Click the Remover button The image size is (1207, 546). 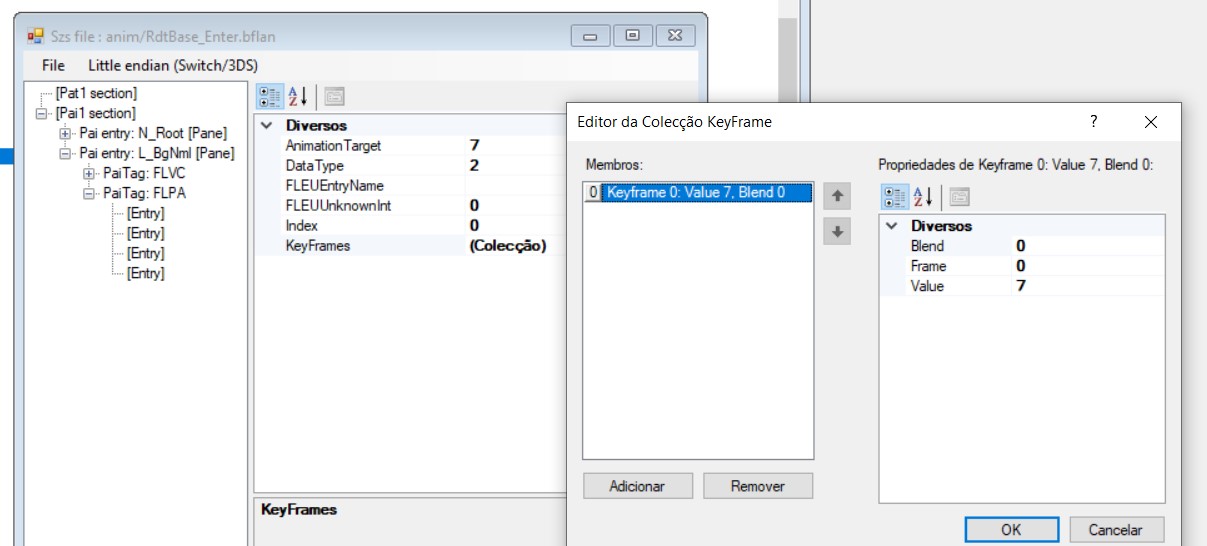pos(758,486)
